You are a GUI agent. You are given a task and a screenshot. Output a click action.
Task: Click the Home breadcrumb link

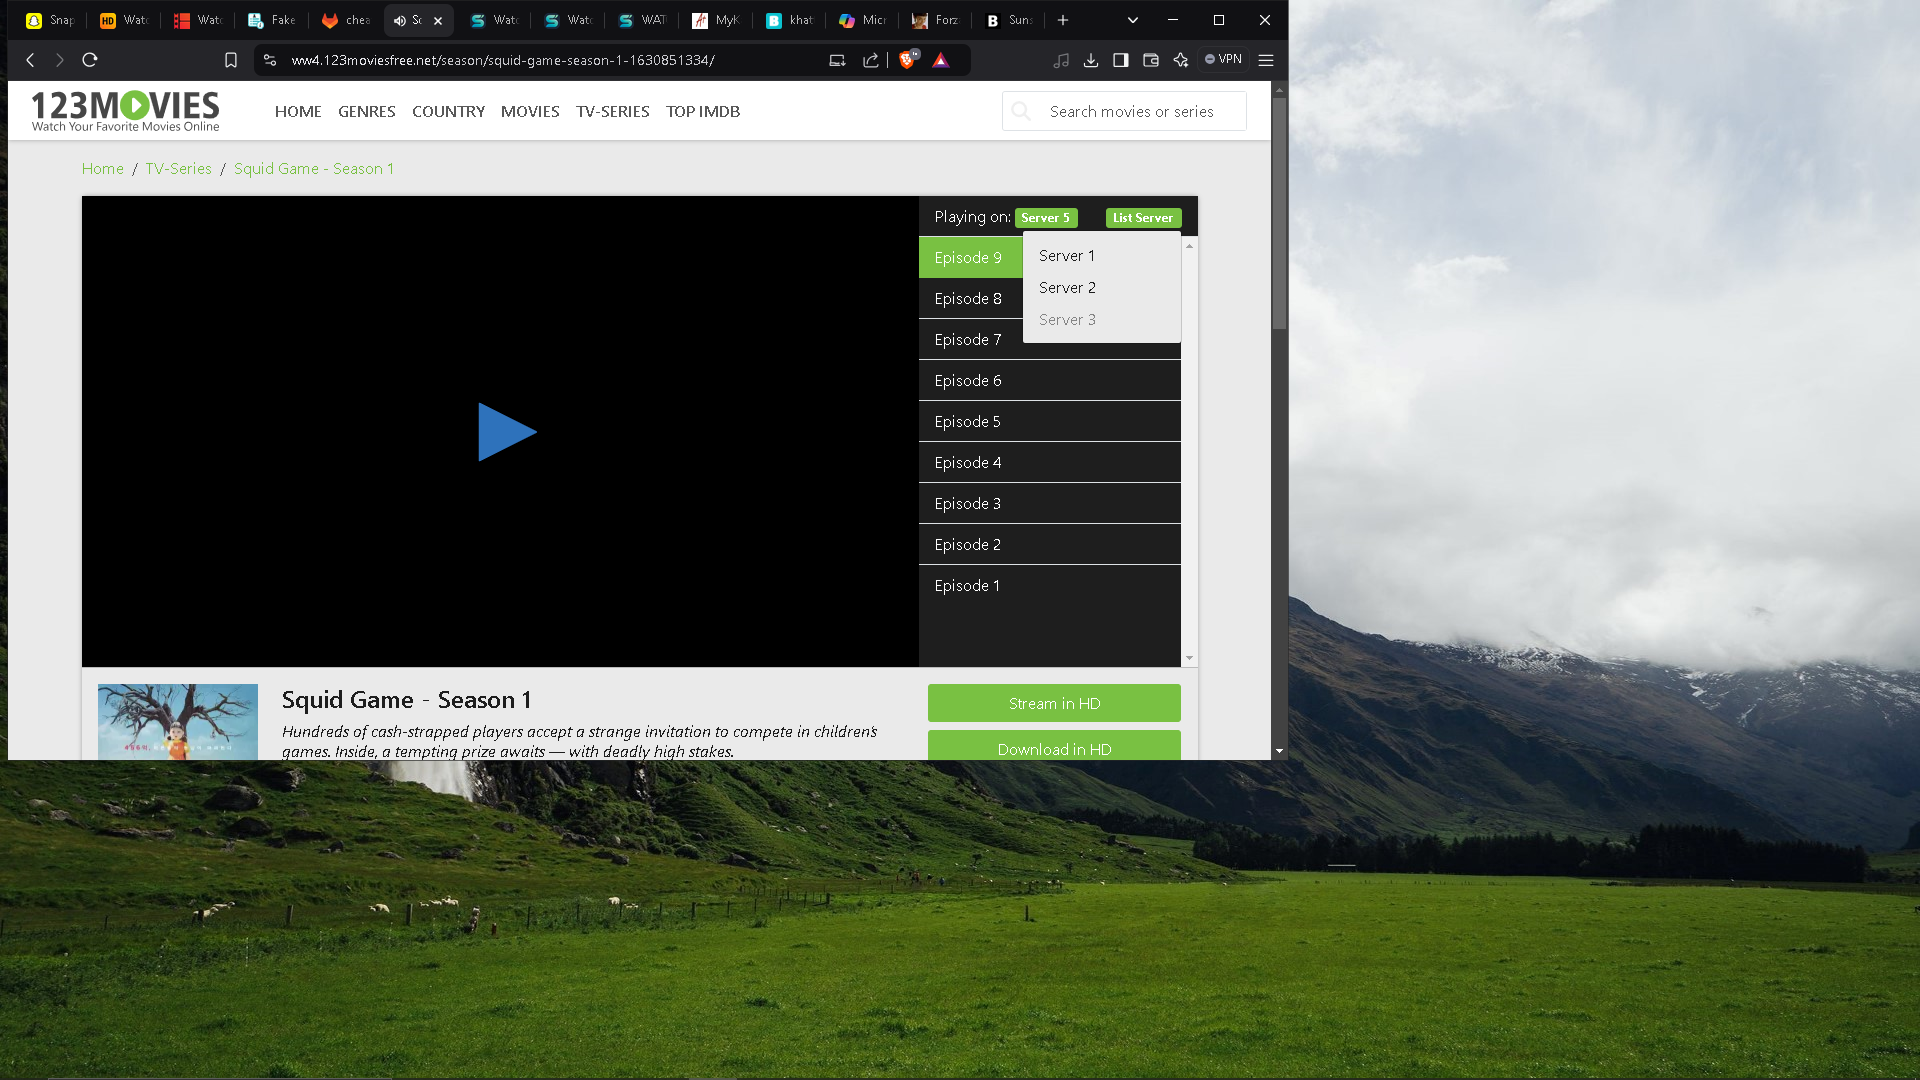[x=103, y=169]
